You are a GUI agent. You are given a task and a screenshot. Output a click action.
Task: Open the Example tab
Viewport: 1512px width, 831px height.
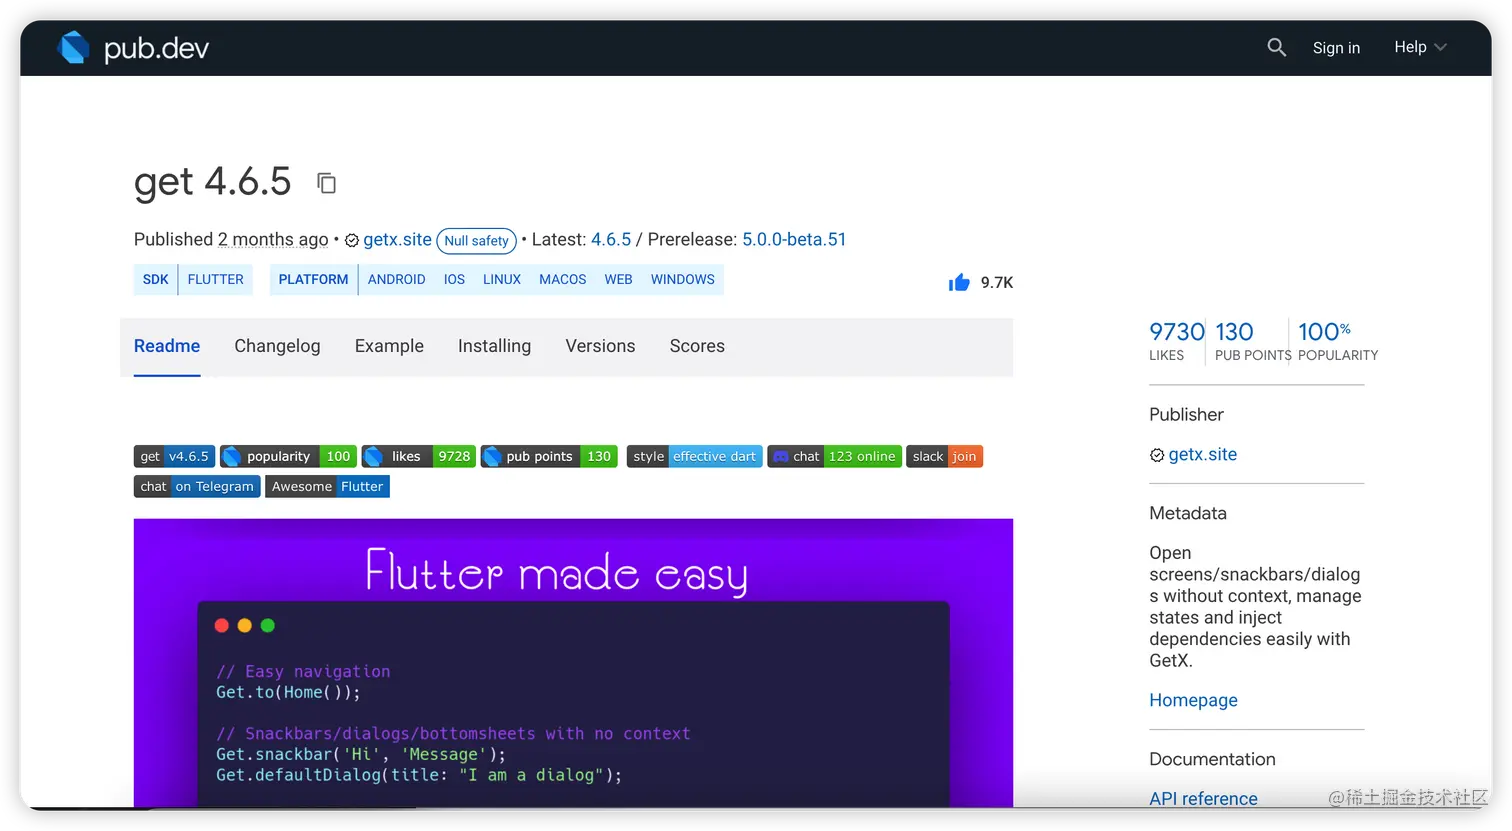click(389, 346)
